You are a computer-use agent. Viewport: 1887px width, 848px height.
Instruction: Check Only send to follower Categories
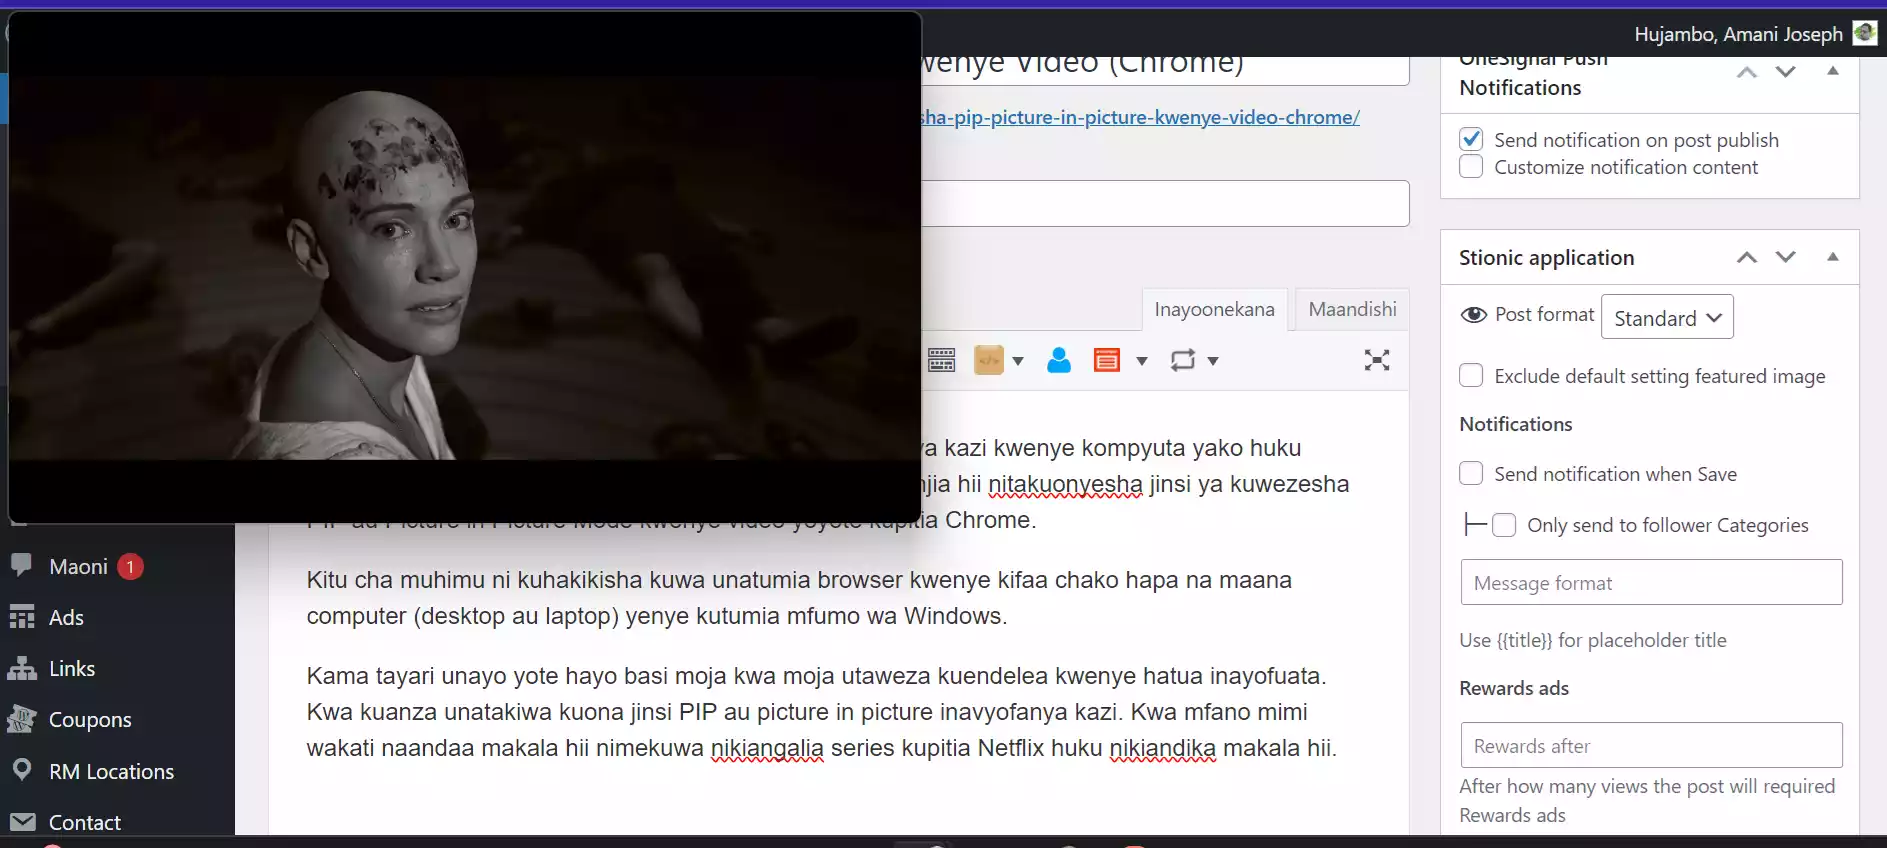[x=1504, y=525]
